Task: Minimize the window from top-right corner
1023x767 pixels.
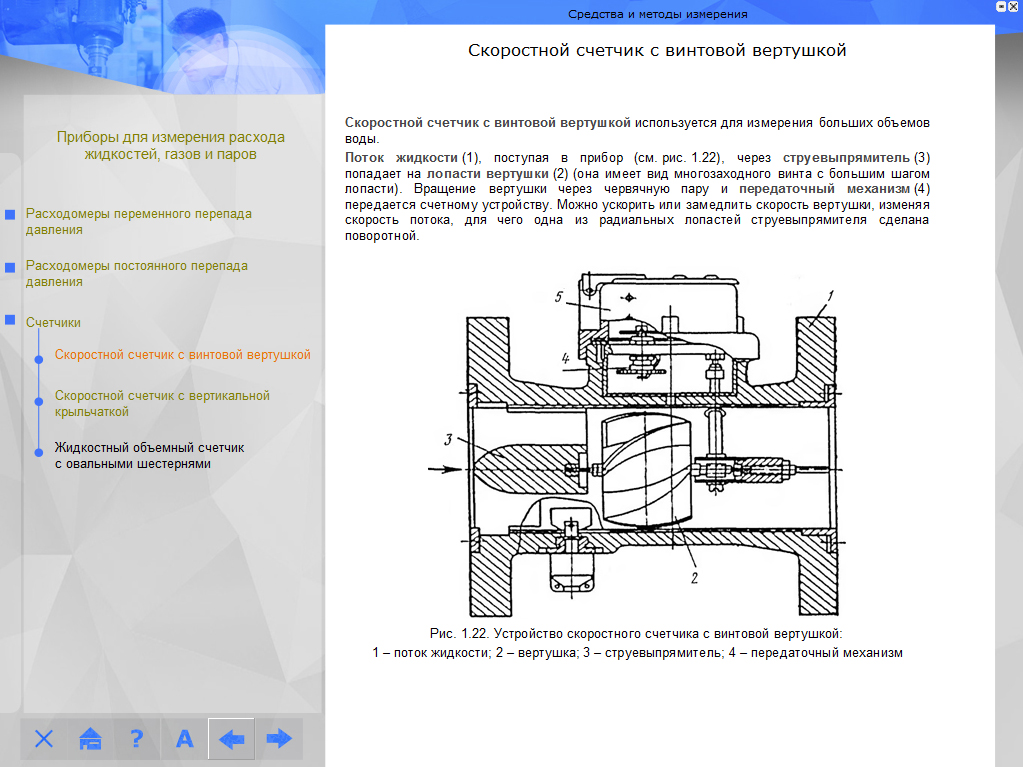Action: pos(1000,6)
